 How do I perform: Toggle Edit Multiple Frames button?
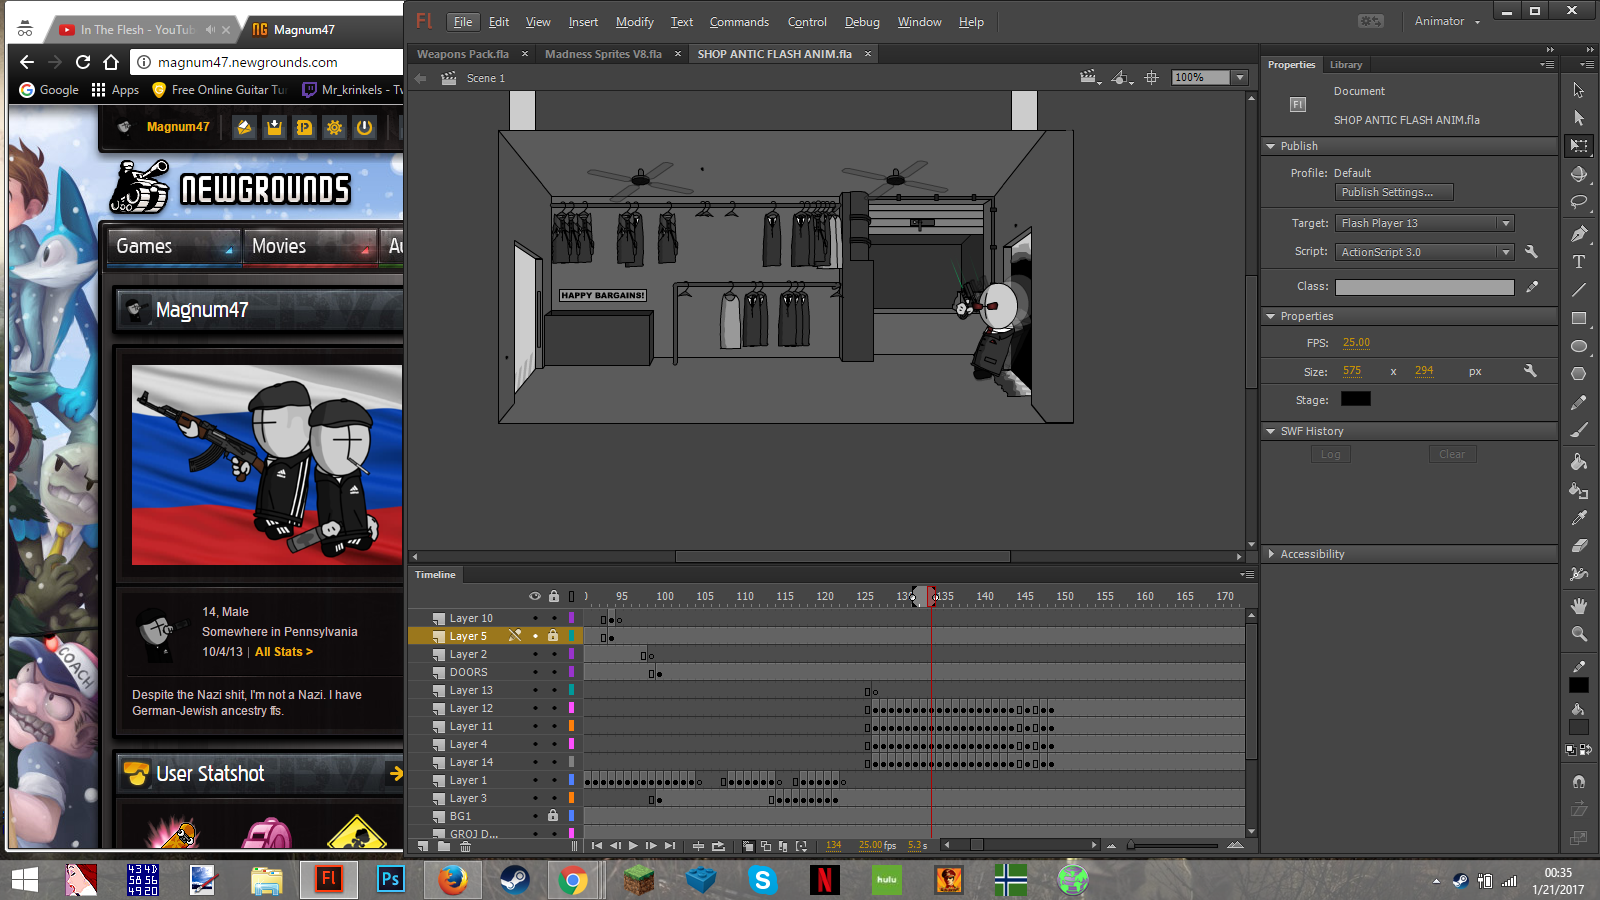[783, 846]
